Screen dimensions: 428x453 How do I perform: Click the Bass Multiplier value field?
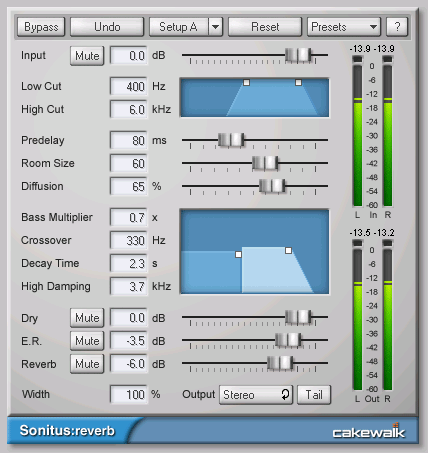(x=129, y=218)
